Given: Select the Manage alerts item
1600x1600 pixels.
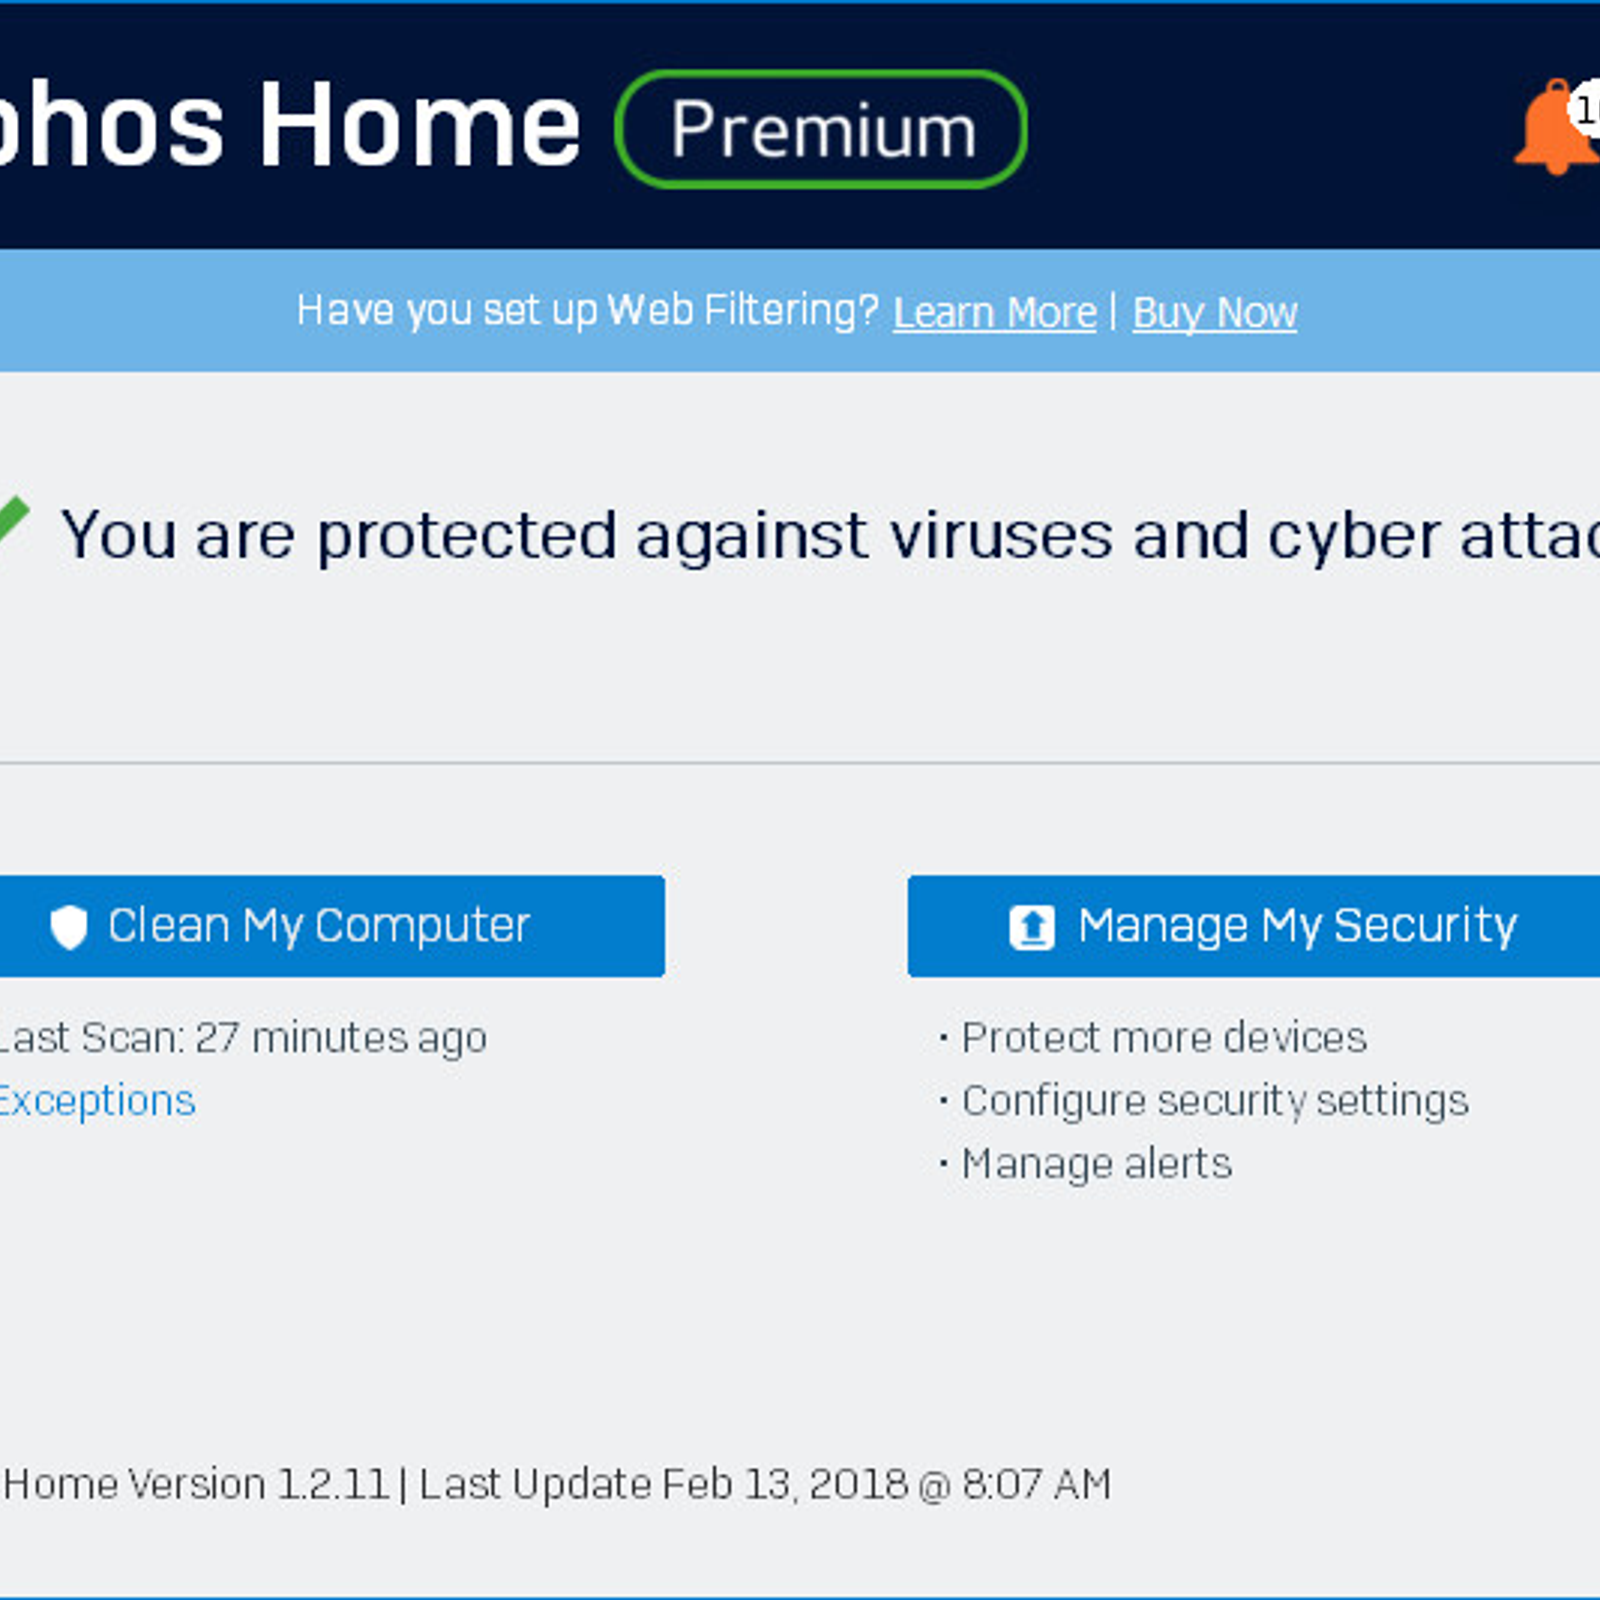Looking at the screenshot, I should click(x=1097, y=1164).
